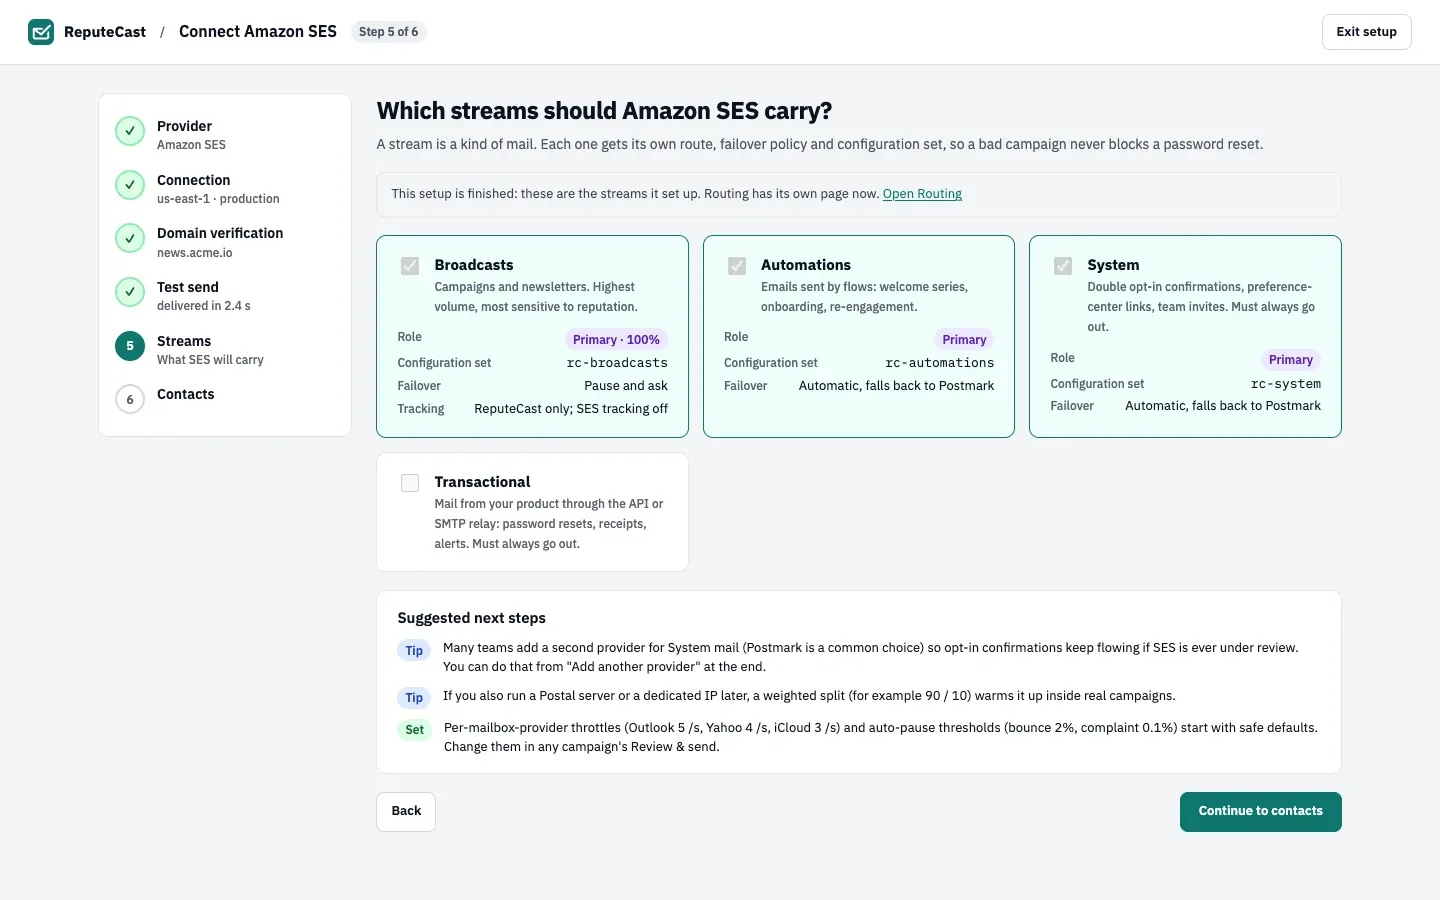1440x900 pixels.
Task: Click the ReputeCast logo icon
Action: [41, 32]
